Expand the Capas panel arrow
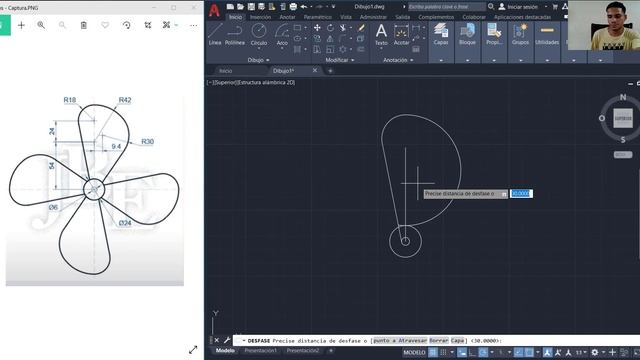The height and width of the screenshot is (360, 640). pyautogui.click(x=441, y=60)
